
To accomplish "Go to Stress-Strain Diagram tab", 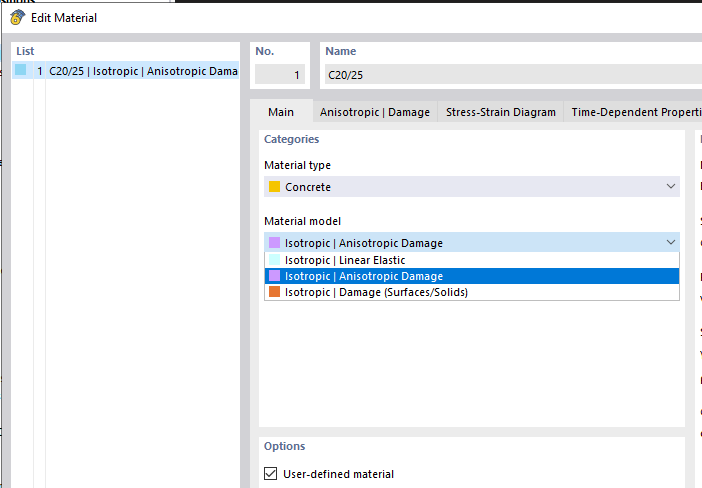I will coord(500,112).
